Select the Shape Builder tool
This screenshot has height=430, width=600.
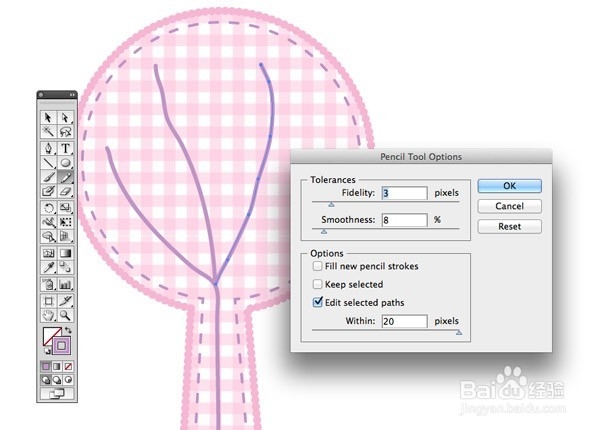(49, 236)
